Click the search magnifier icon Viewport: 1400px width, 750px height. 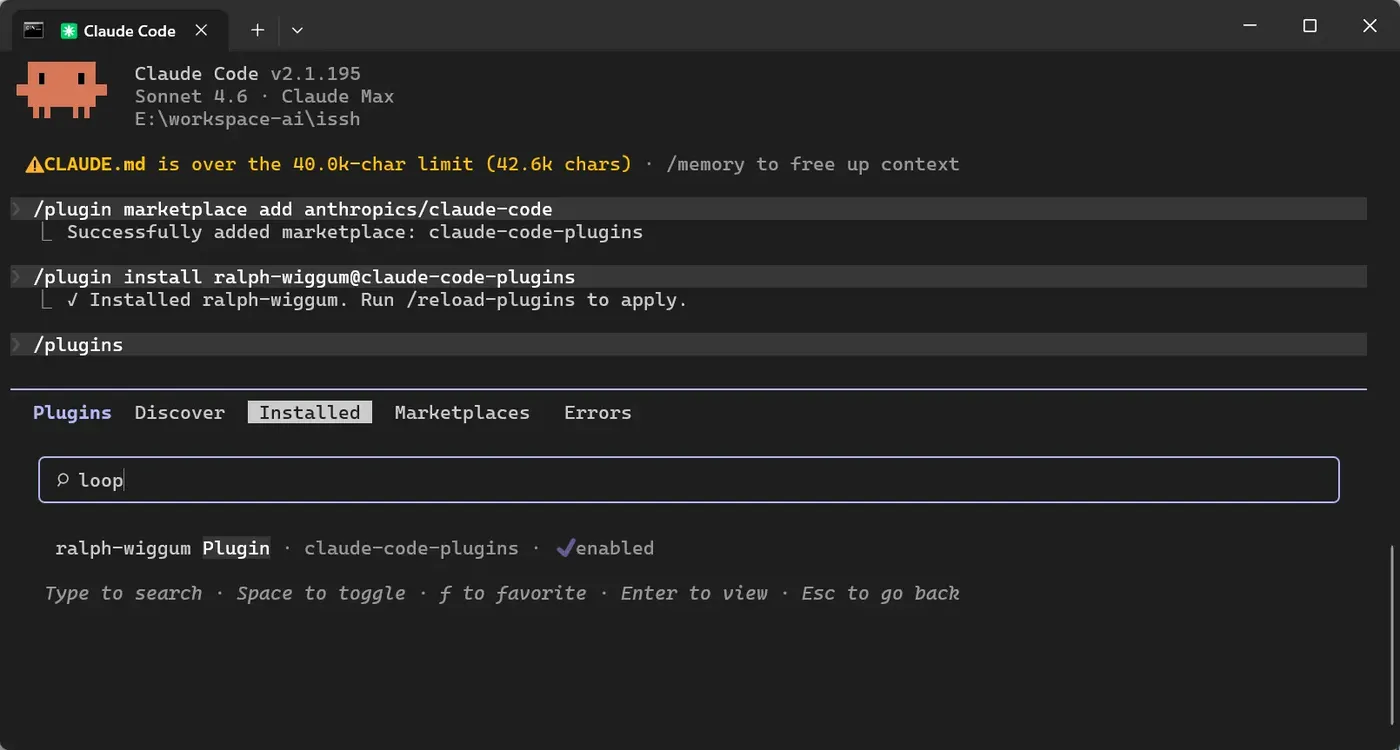tap(62, 480)
